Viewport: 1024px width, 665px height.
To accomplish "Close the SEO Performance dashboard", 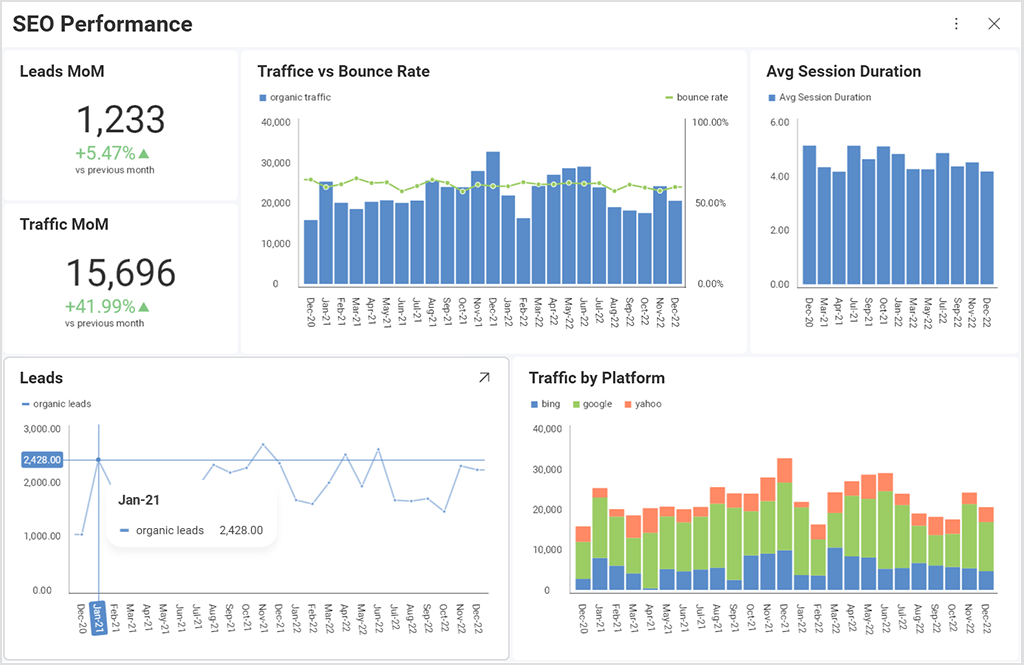I will (995, 23).
